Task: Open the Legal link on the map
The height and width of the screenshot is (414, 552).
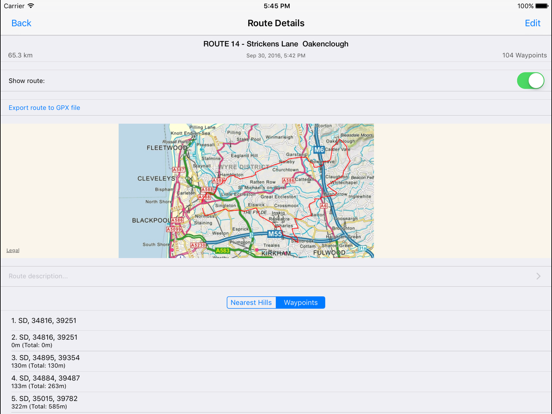Action: click(13, 250)
